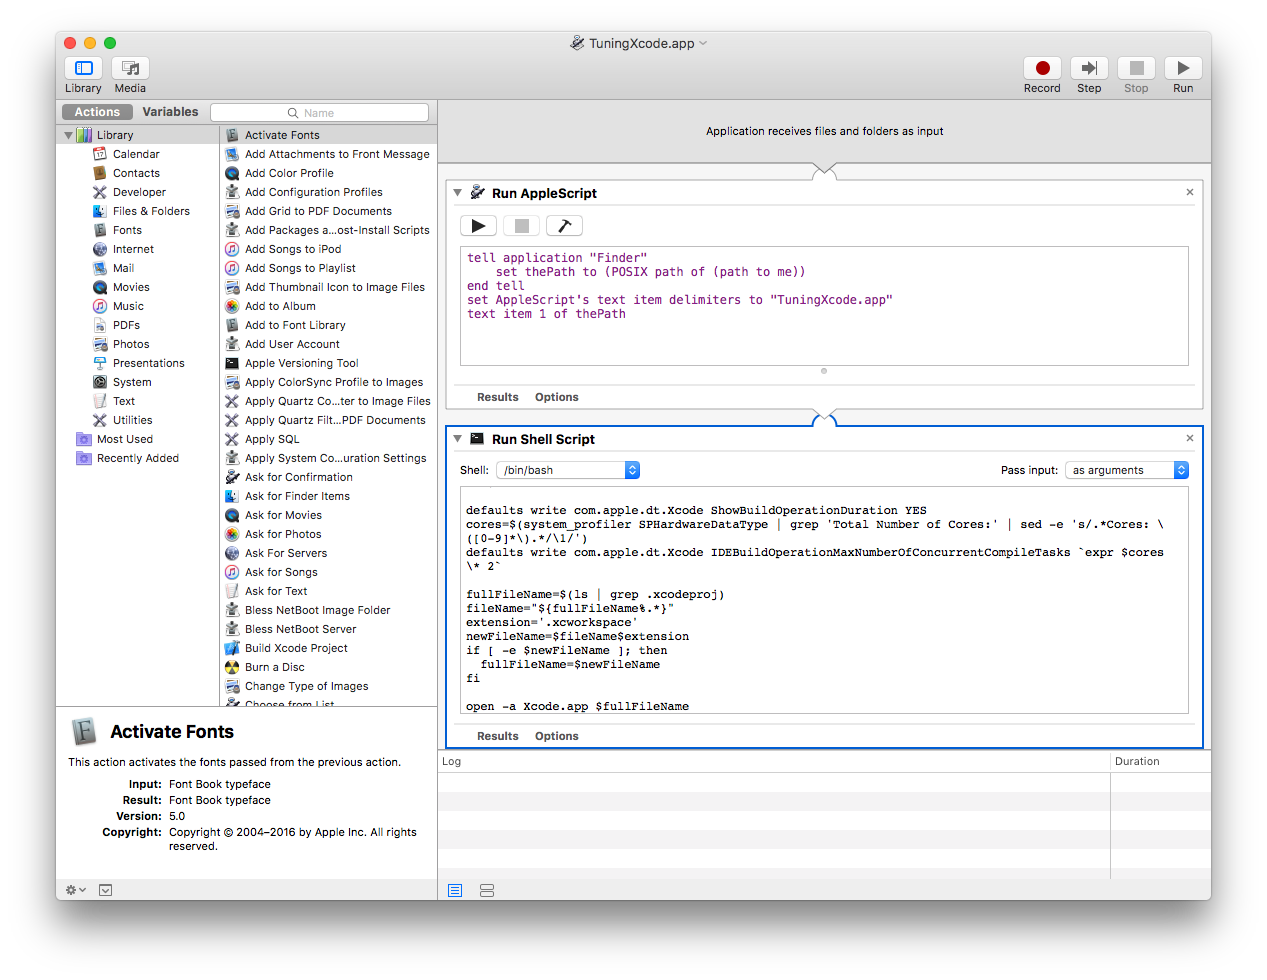Viewport: 1267px width, 980px height.
Task: Click the Record button in the toolbar
Action: 1042,68
